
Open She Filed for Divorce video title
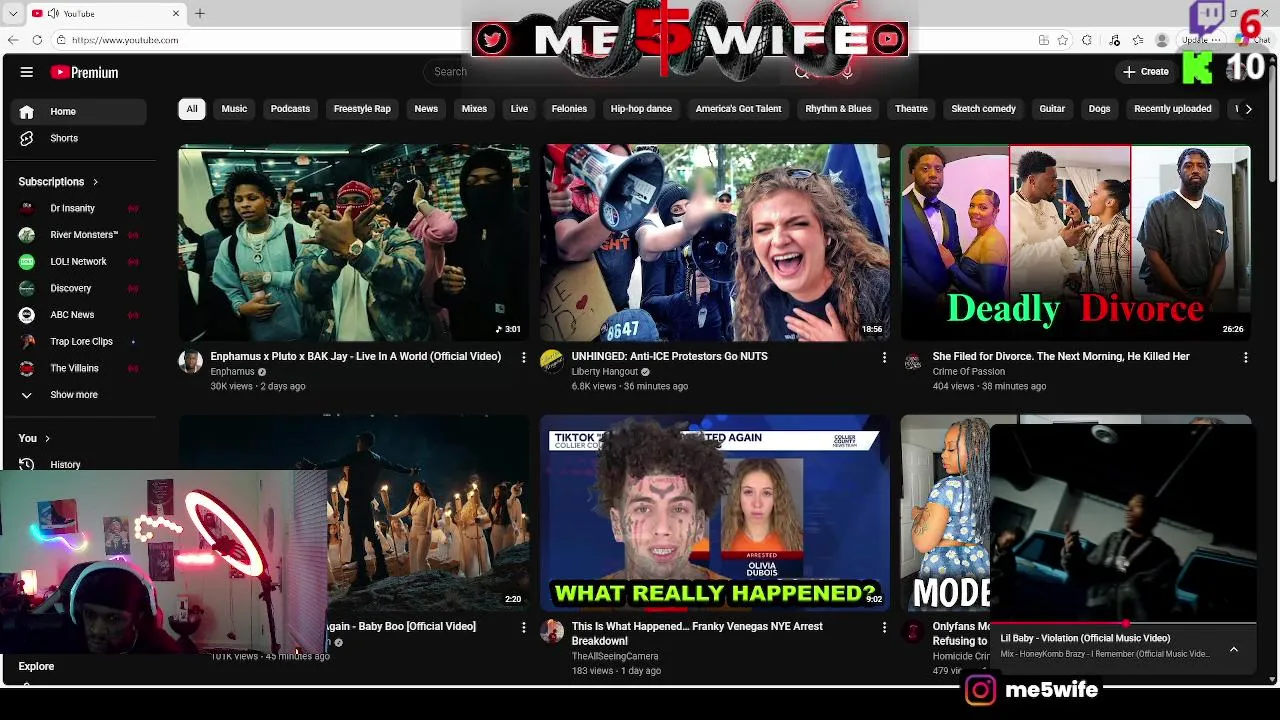pos(1060,356)
